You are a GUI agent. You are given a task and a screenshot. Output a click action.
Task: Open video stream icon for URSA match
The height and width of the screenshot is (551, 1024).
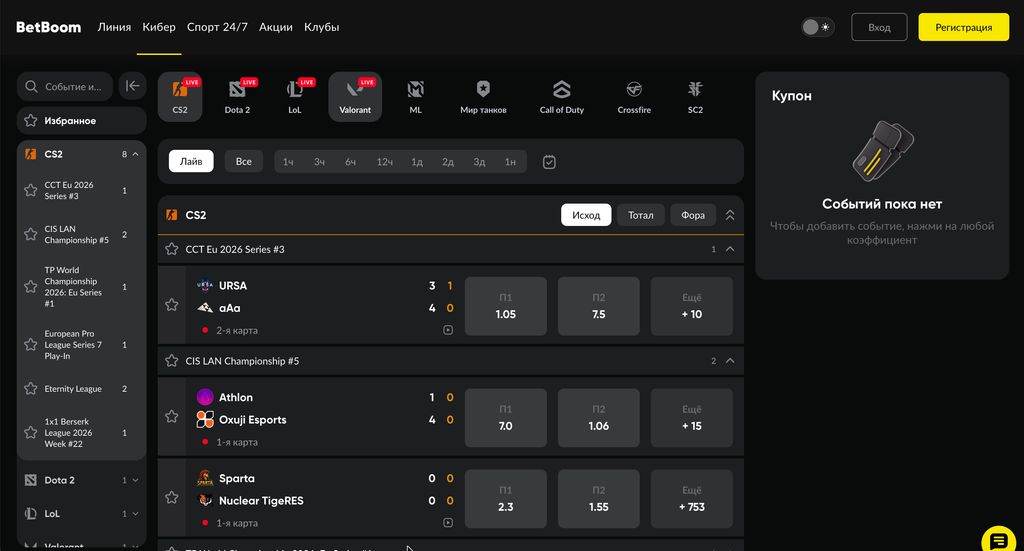[448, 330]
